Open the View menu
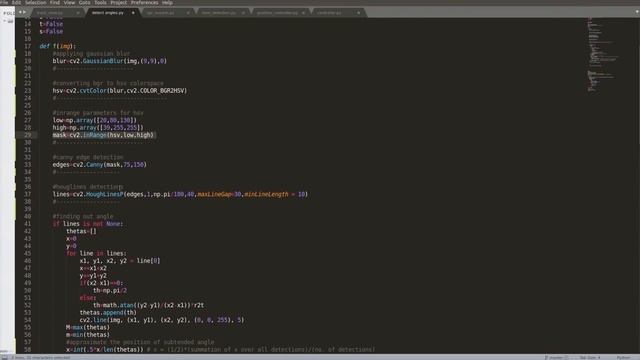 [x=69, y=2]
